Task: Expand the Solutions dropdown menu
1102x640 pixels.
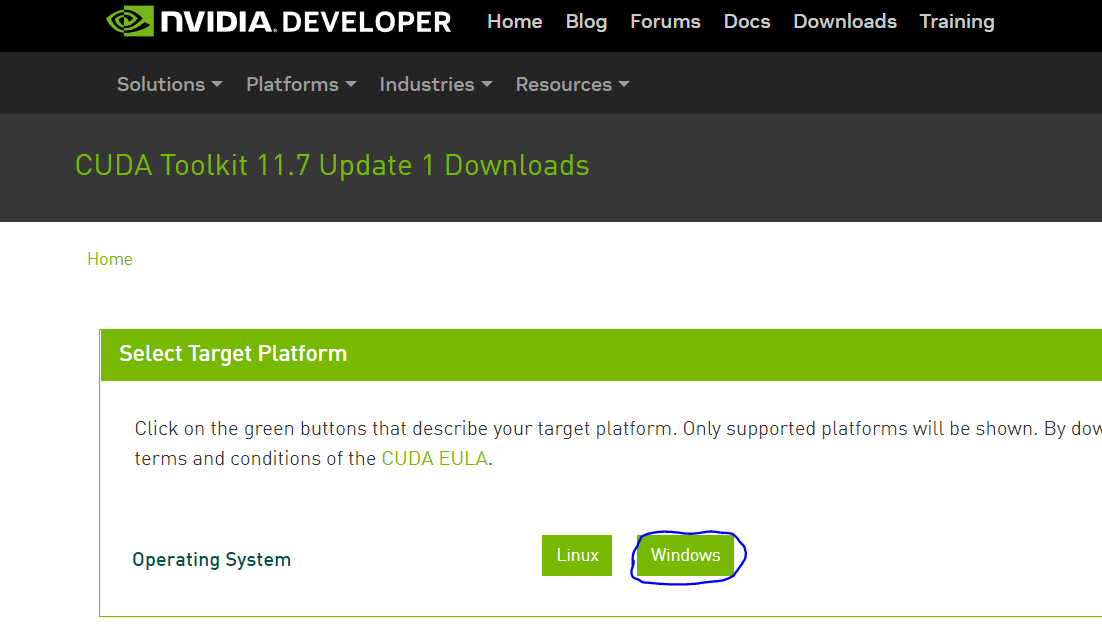Action: (x=169, y=84)
